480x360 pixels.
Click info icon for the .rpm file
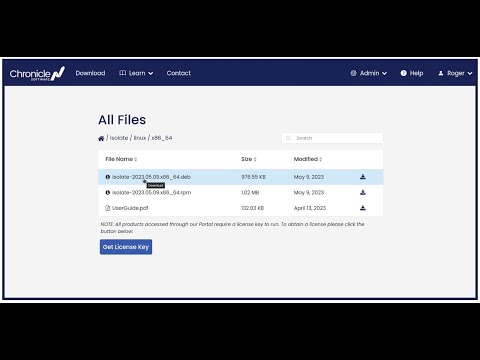(x=108, y=193)
